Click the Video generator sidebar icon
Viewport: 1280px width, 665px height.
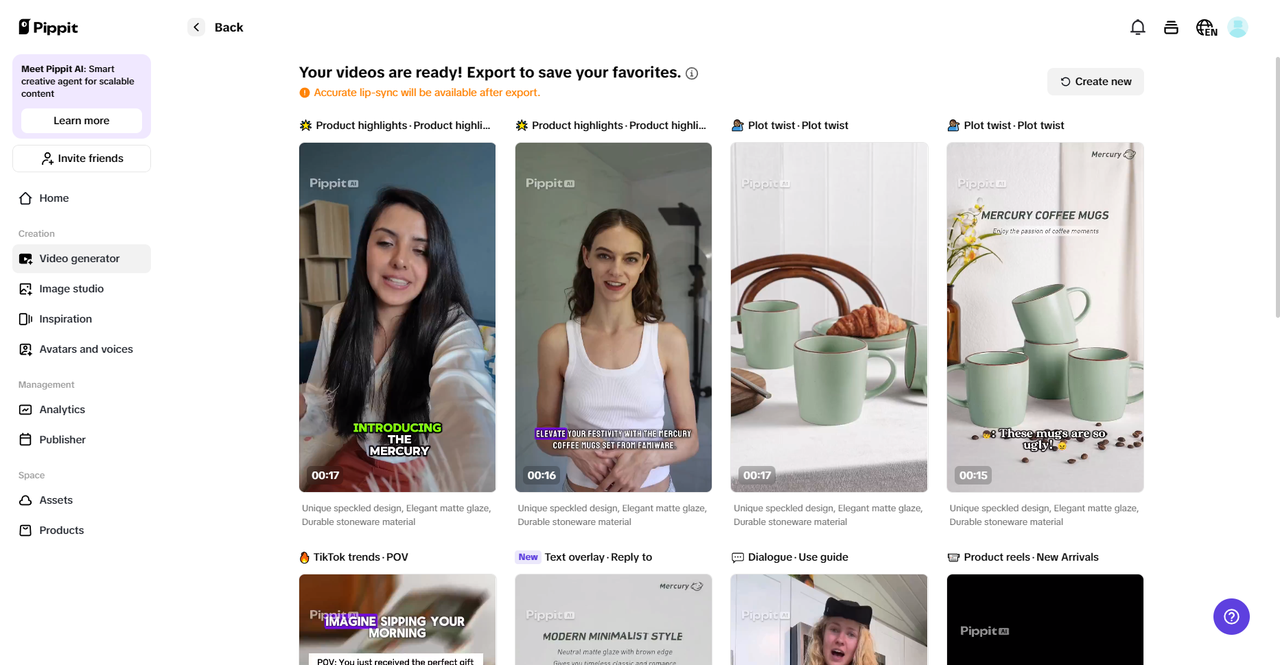tap(26, 258)
